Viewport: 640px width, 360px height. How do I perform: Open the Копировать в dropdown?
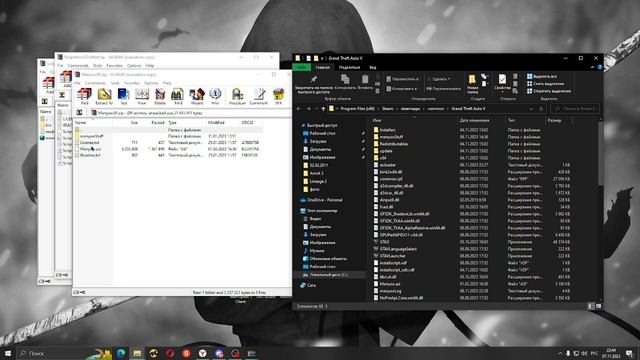[x=402, y=89]
